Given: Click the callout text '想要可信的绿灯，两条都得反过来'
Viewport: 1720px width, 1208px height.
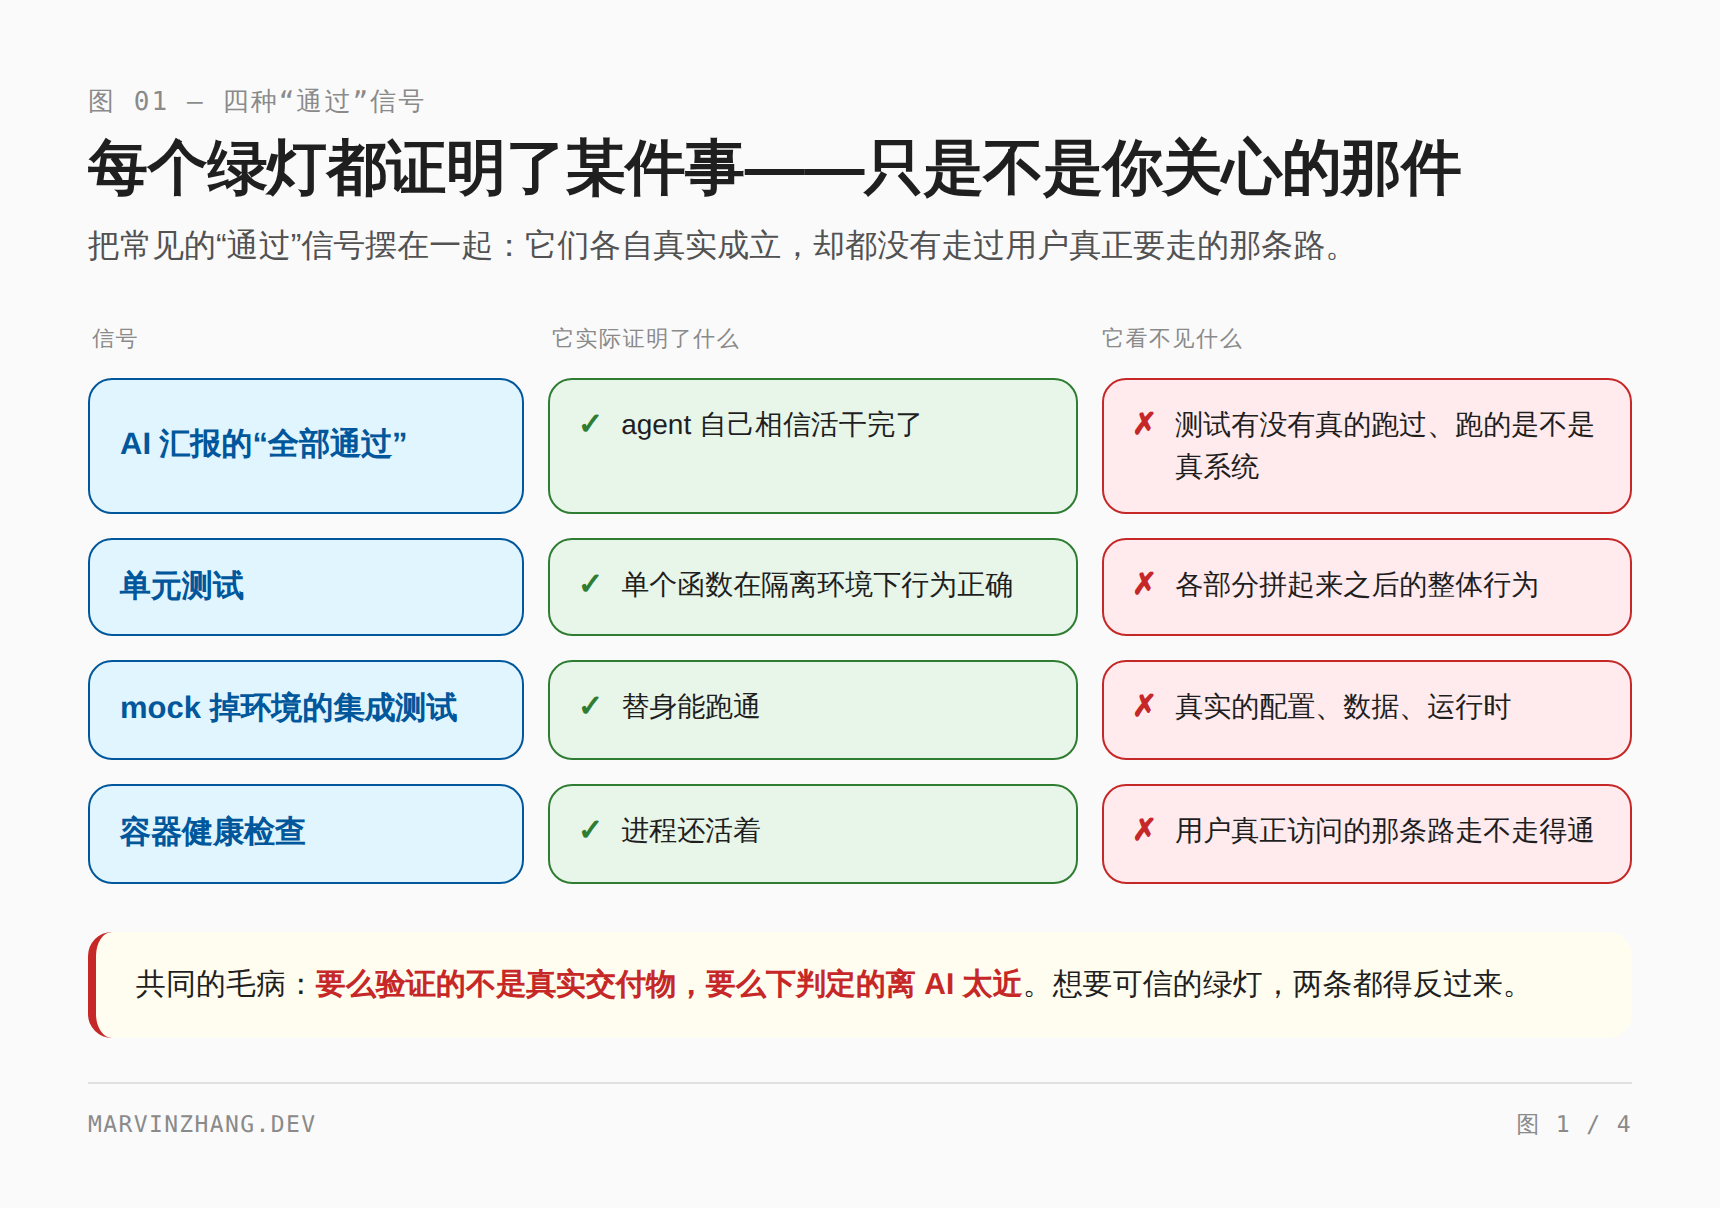Looking at the screenshot, I should [x=1277, y=984].
